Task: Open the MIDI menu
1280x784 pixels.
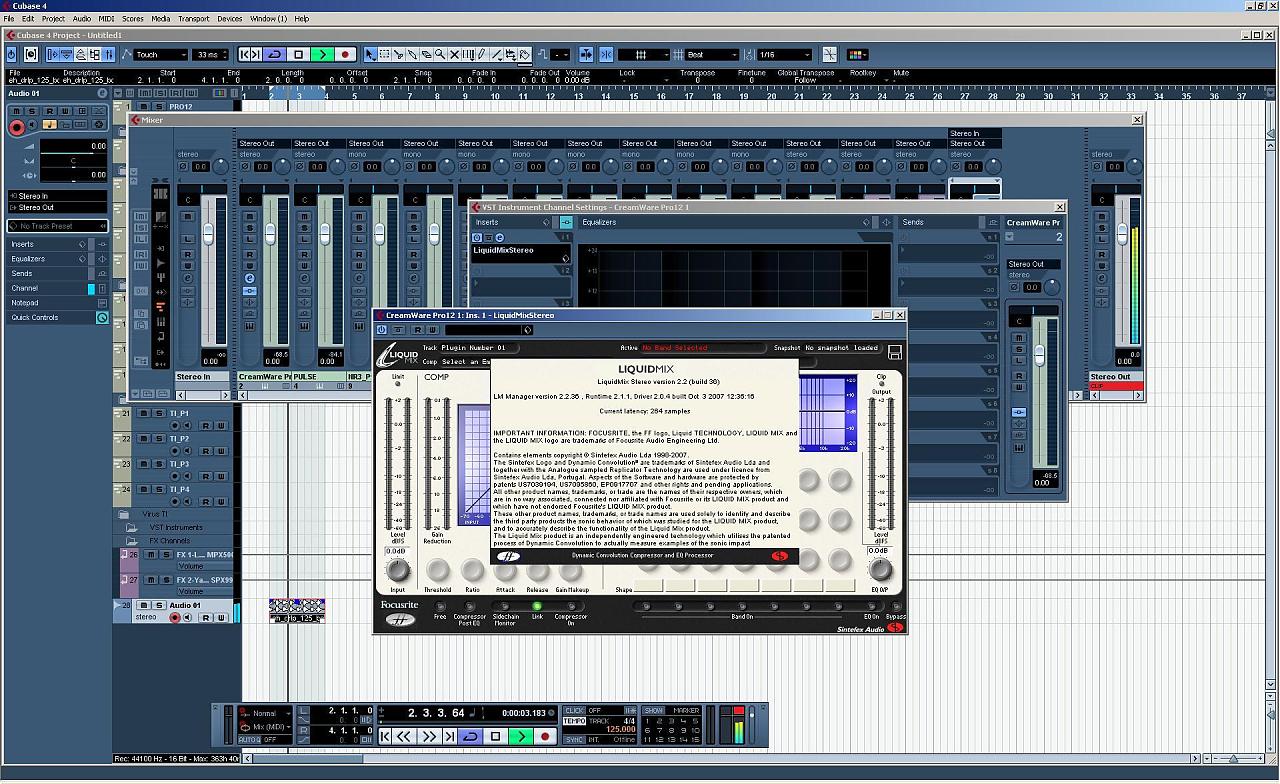Action: 106,18
